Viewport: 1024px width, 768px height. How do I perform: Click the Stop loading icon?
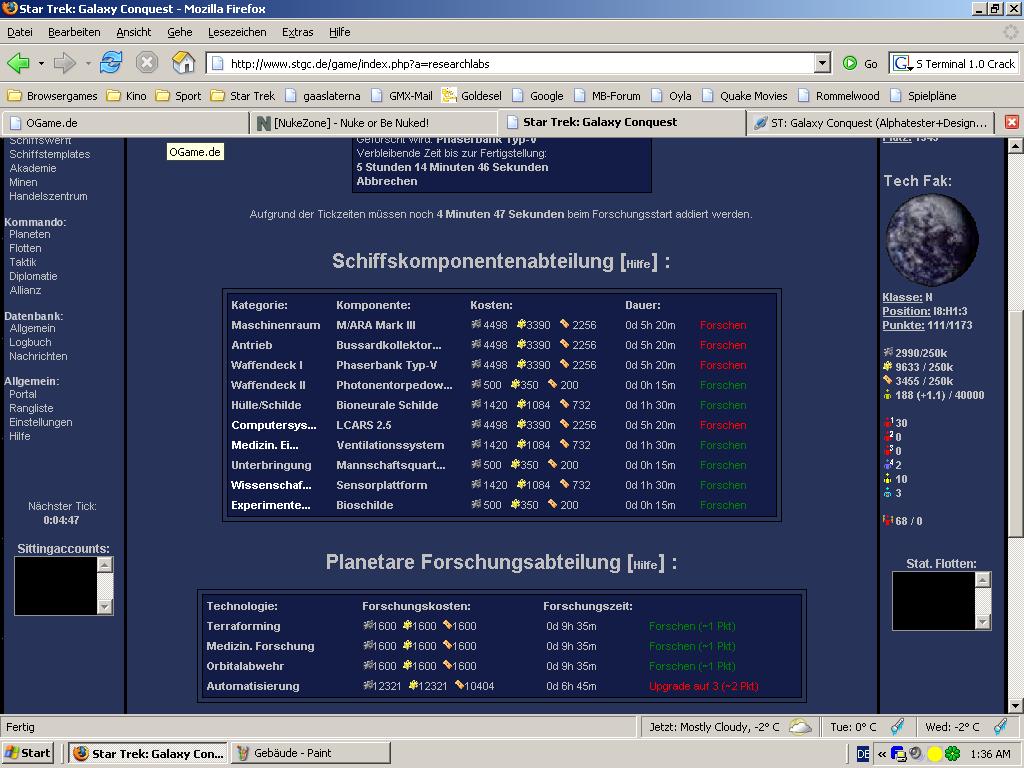[x=147, y=63]
